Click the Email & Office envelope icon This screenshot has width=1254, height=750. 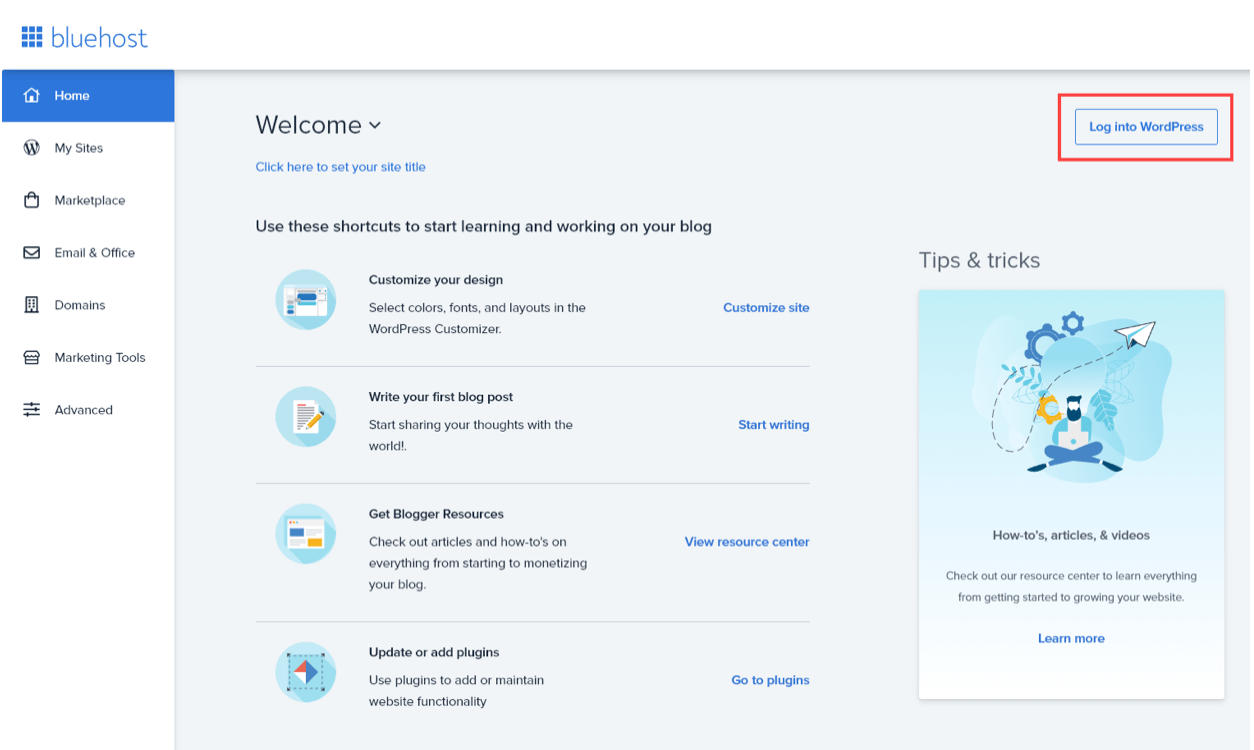29,252
